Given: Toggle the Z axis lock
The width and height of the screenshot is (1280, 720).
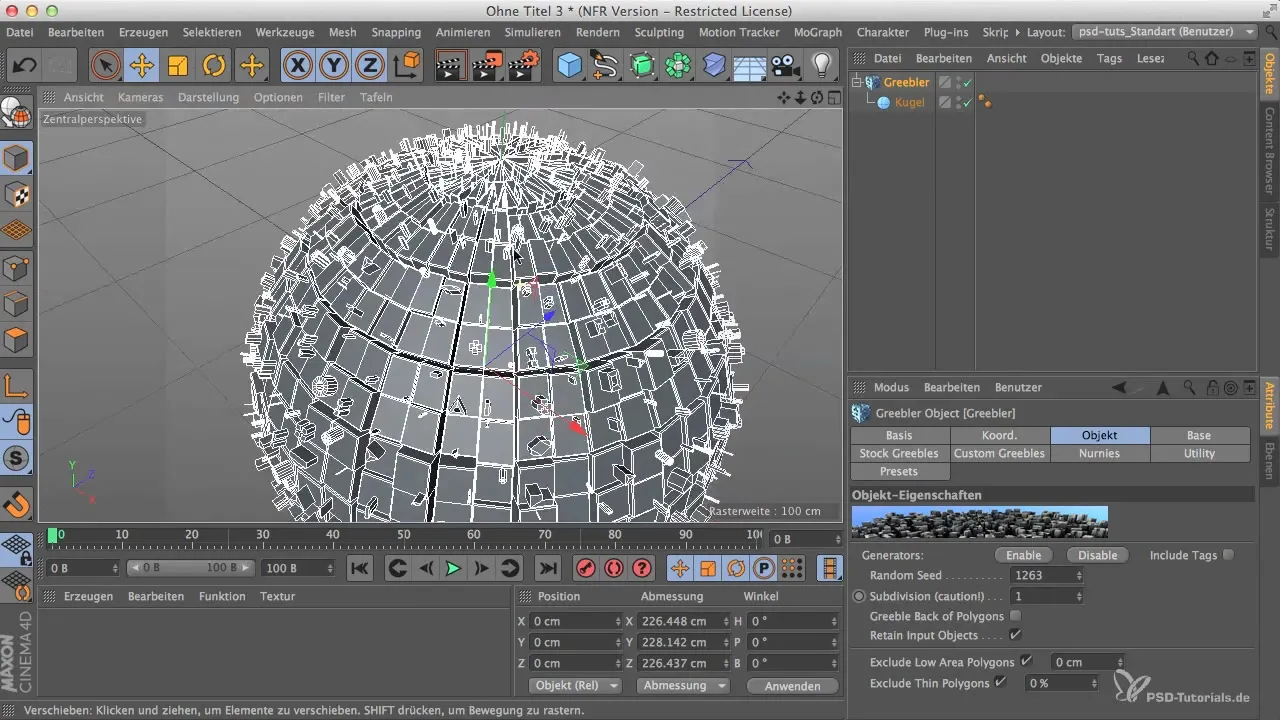Looking at the screenshot, I should [370, 66].
